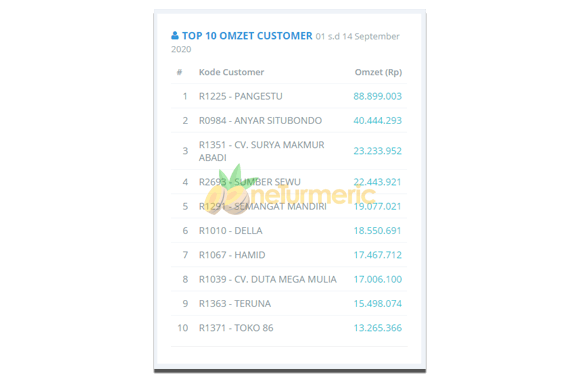Open omzet value 22.443.921
This screenshot has width=580, height=380.
[x=377, y=182]
